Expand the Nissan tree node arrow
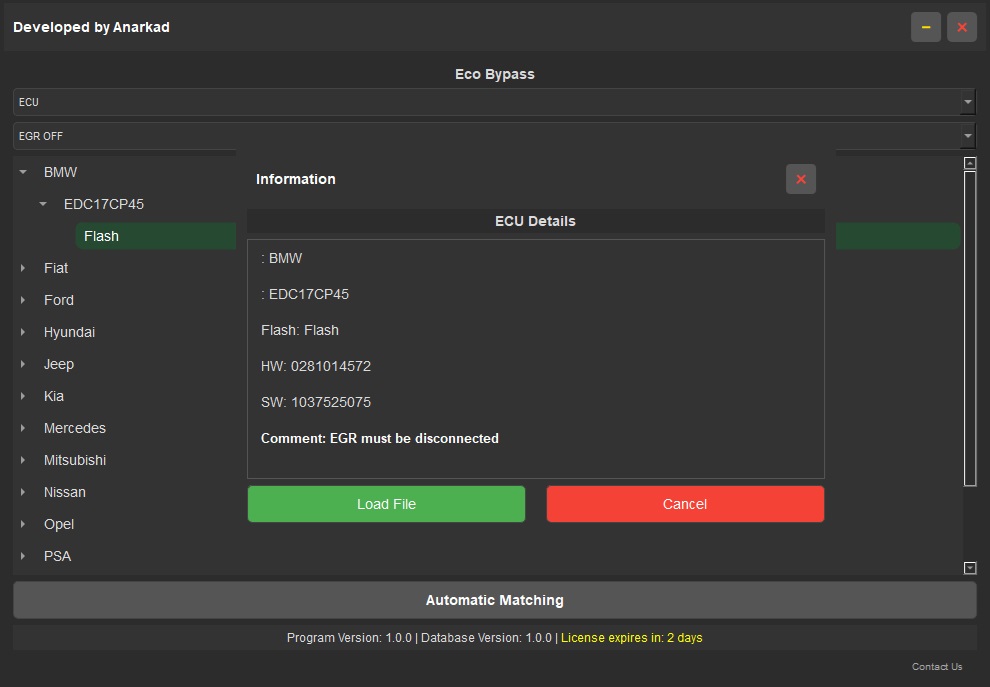The image size is (990, 687). coord(23,492)
